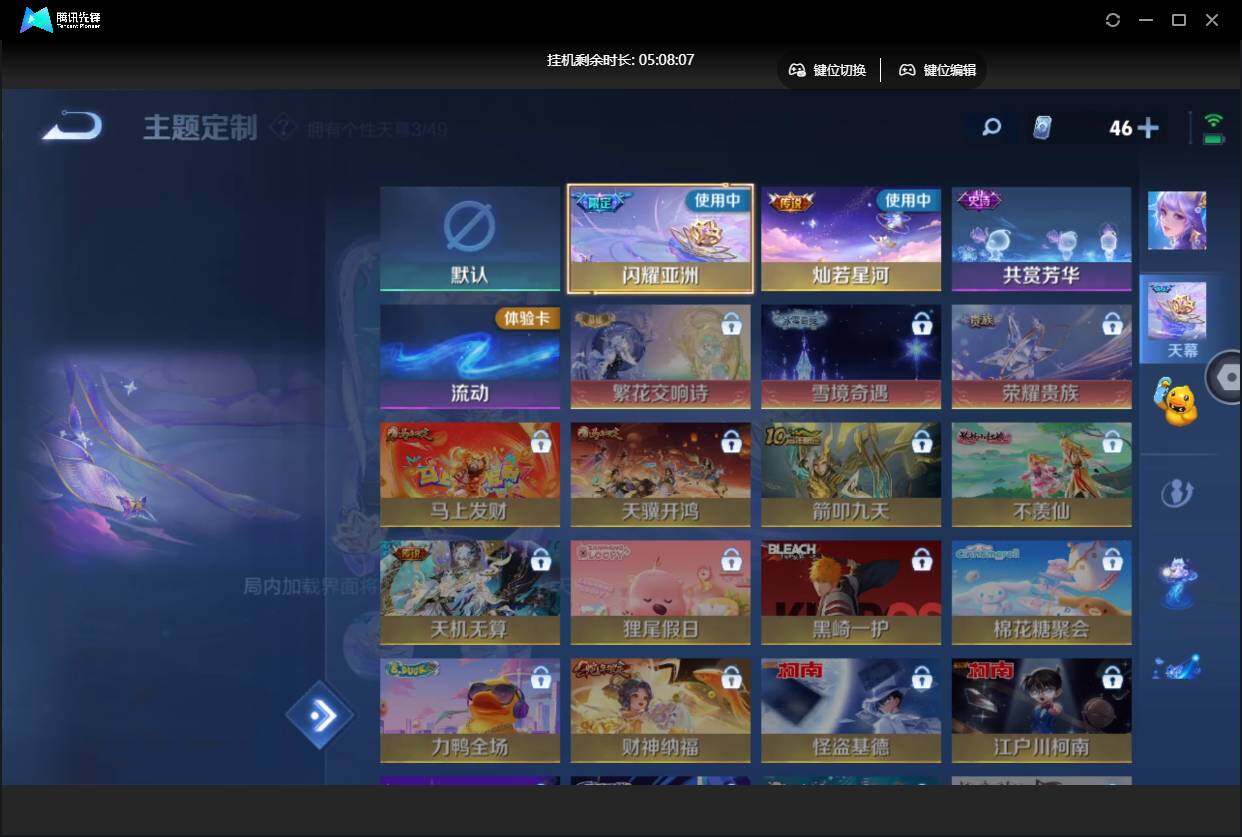Choose the locked 力鸭全场 theme
1242x837 pixels.
tap(470, 711)
